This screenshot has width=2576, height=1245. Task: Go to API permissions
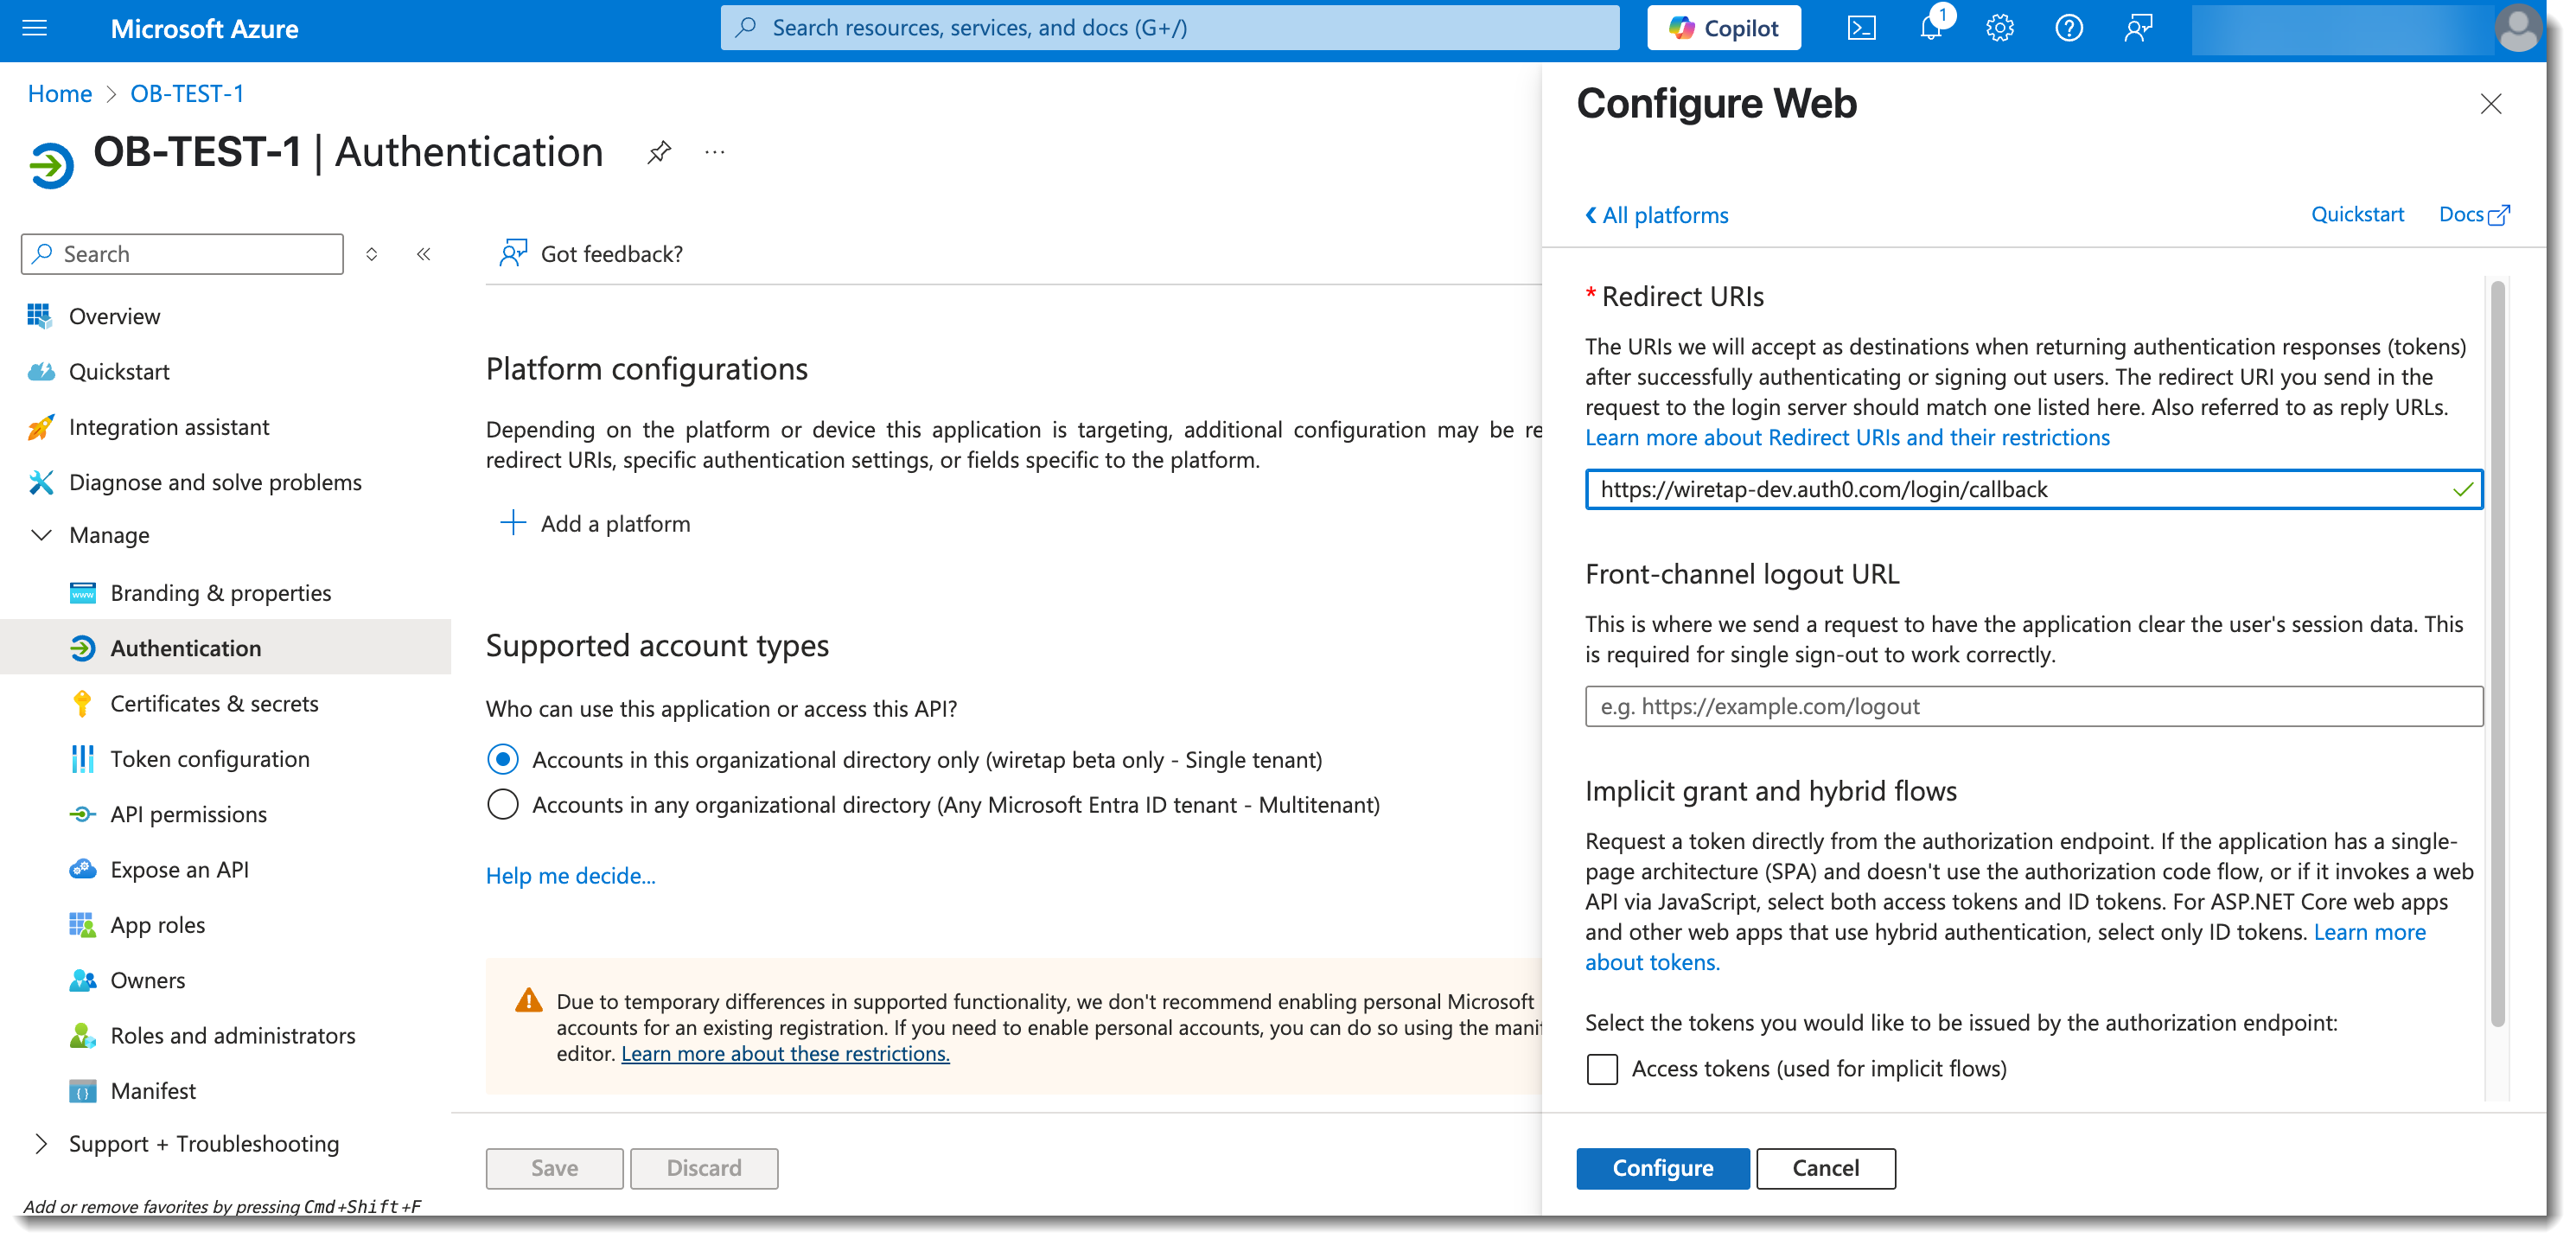click(188, 815)
